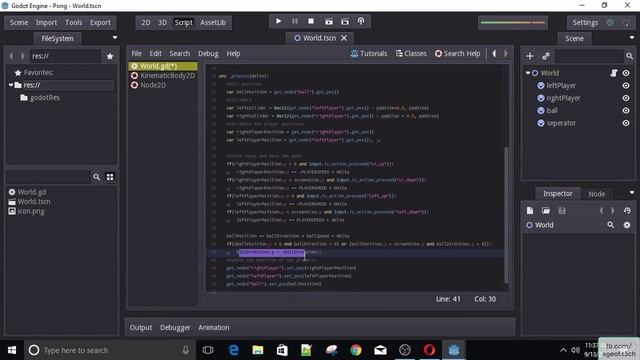Open FileSystem panel dropdown arrow
The height and width of the screenshot is (360, 640).
point(115,38)
